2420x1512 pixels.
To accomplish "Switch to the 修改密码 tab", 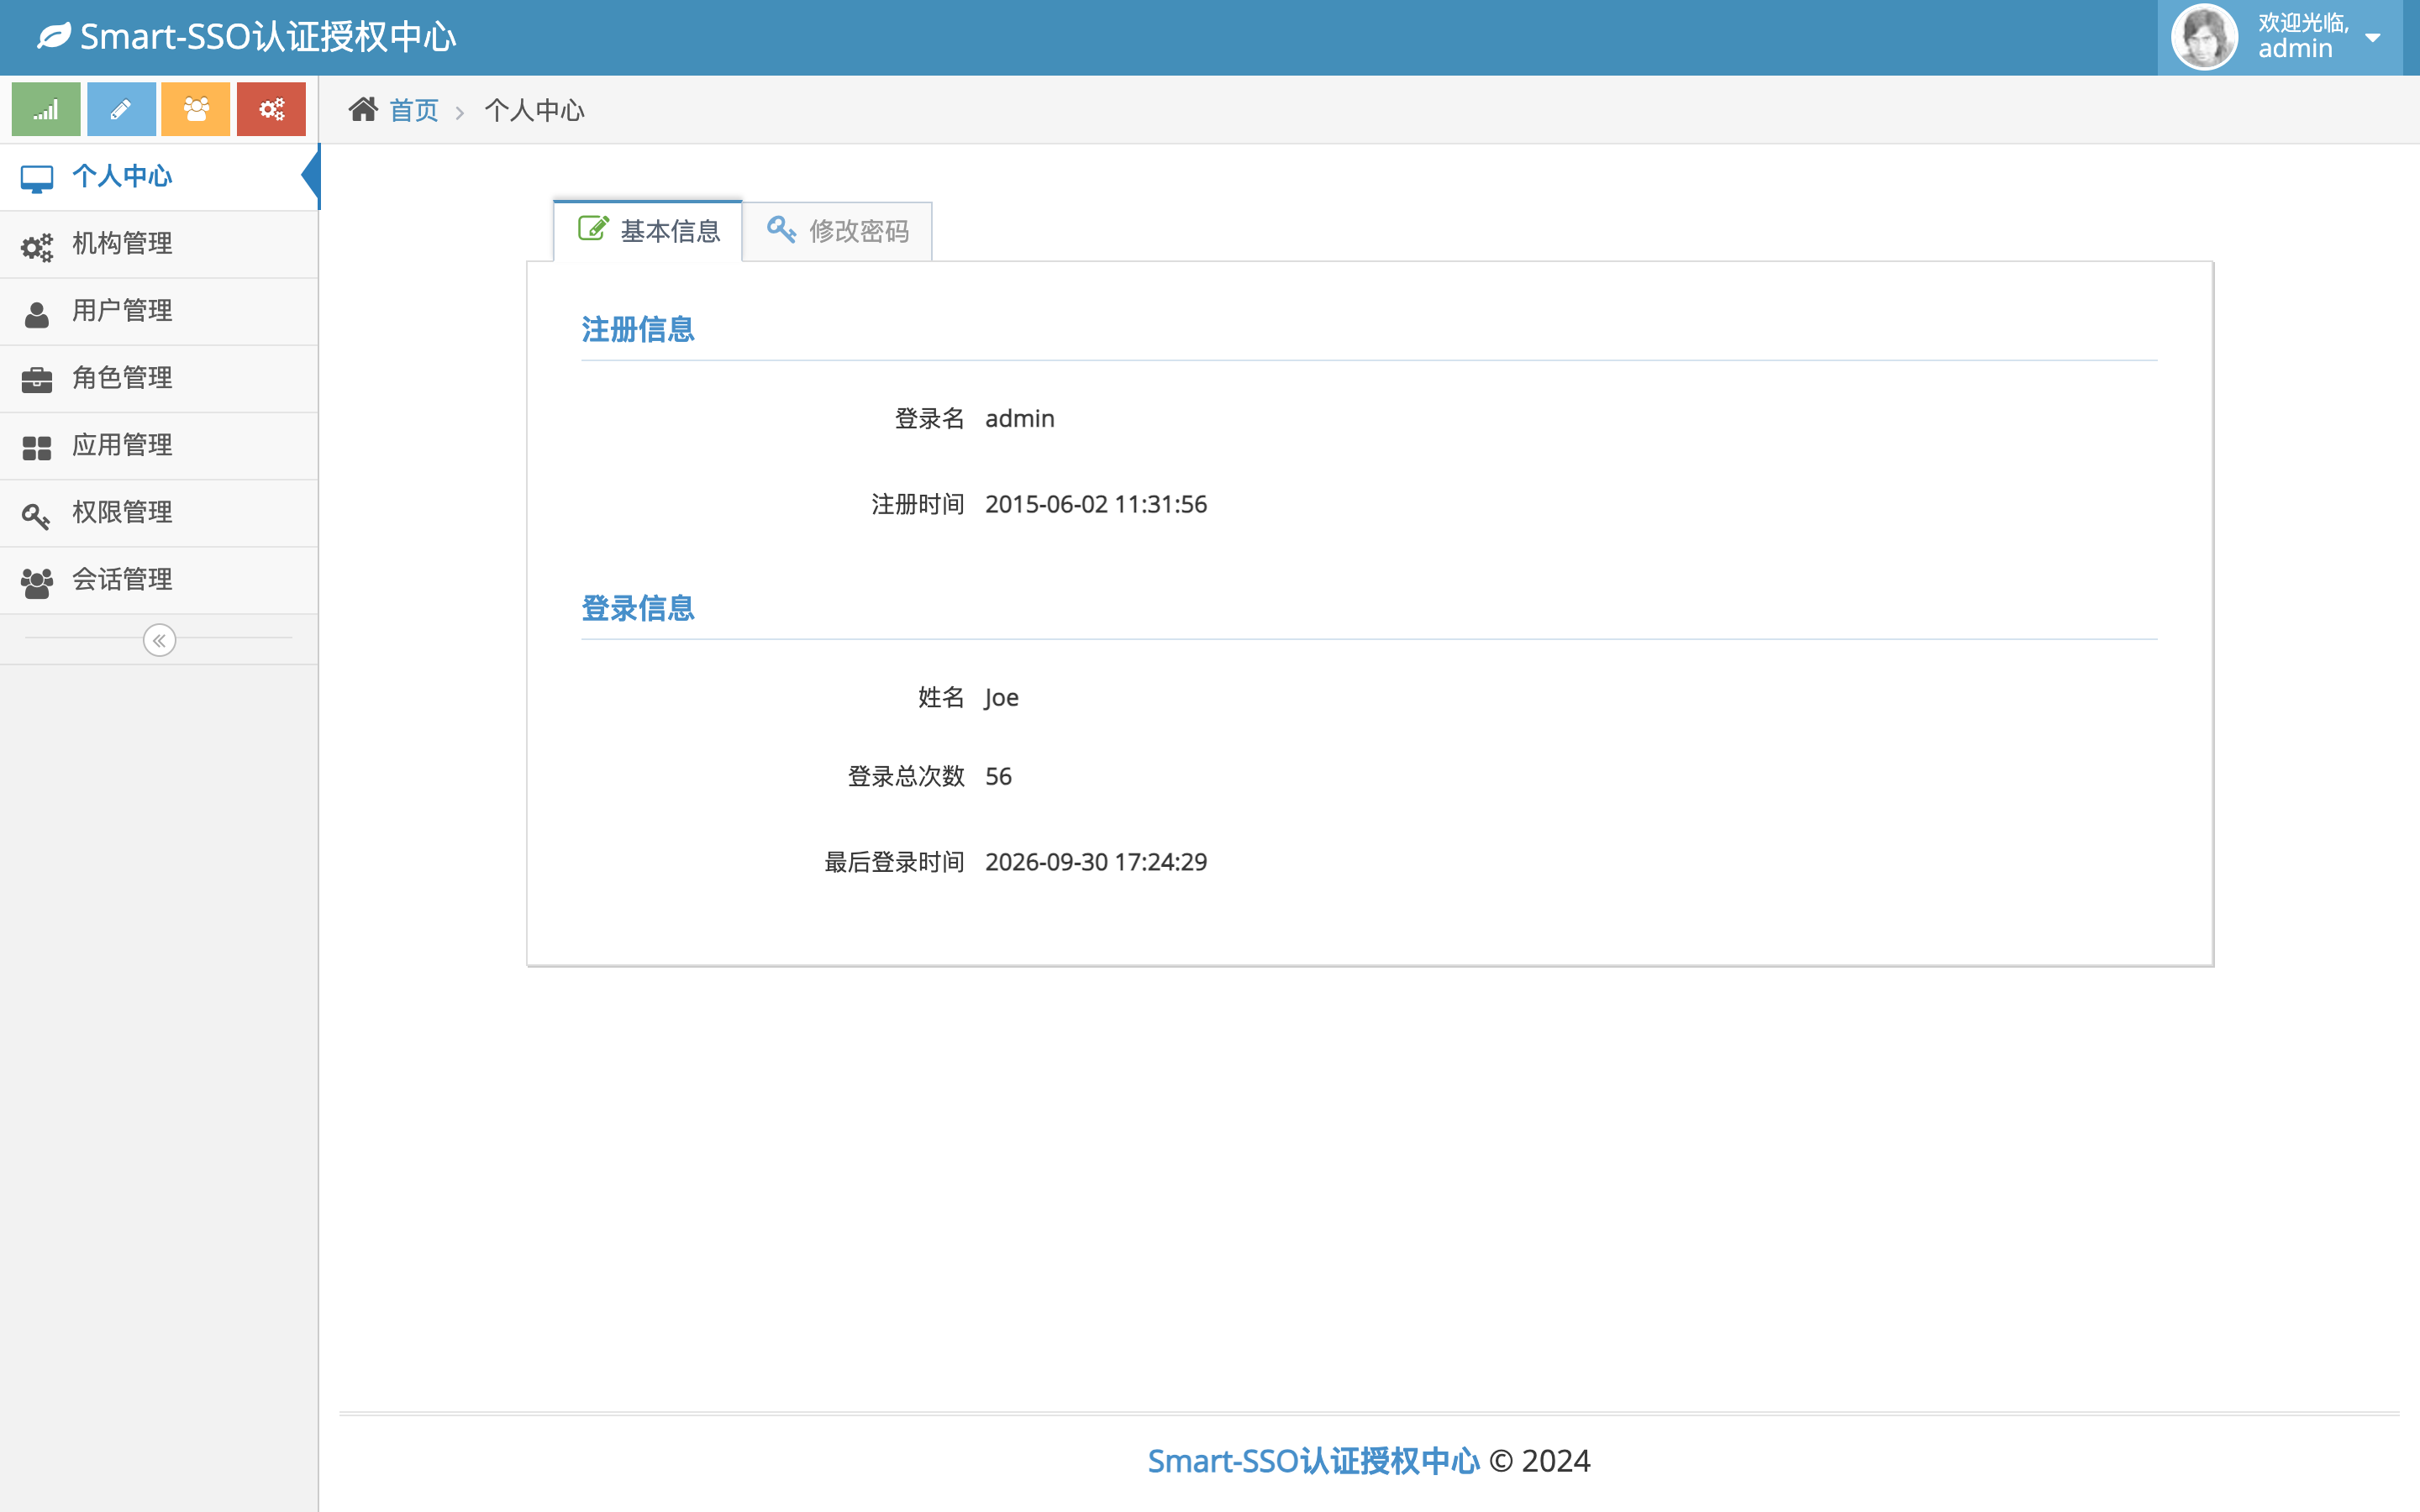I will [838, 231].
